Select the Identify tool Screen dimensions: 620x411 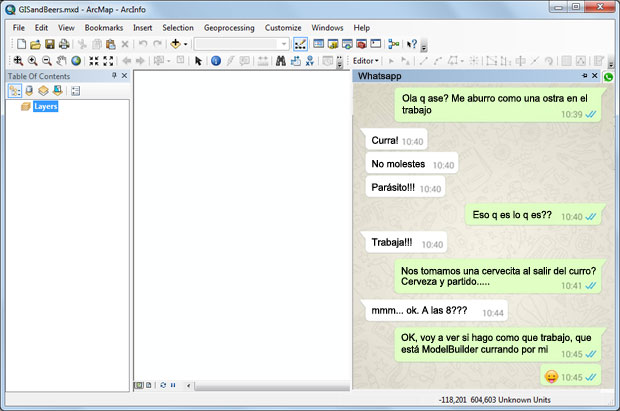(216, 61)
